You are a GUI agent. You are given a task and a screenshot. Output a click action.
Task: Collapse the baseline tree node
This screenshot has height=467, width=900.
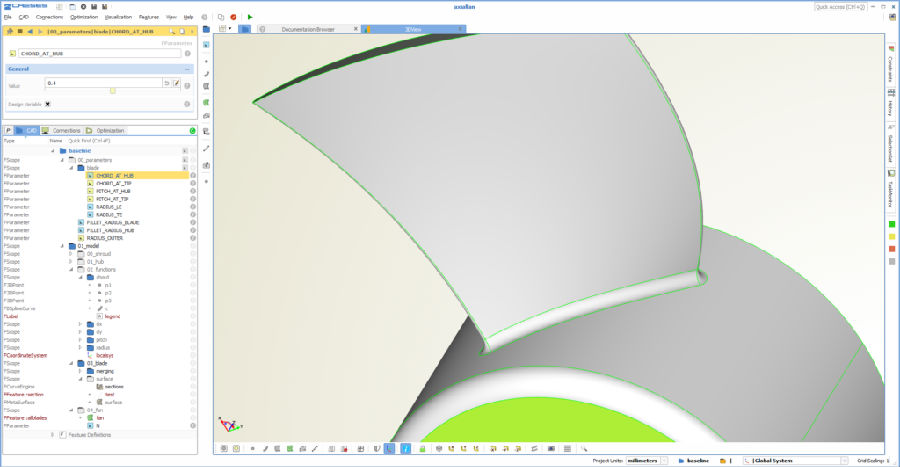(53, 151)
